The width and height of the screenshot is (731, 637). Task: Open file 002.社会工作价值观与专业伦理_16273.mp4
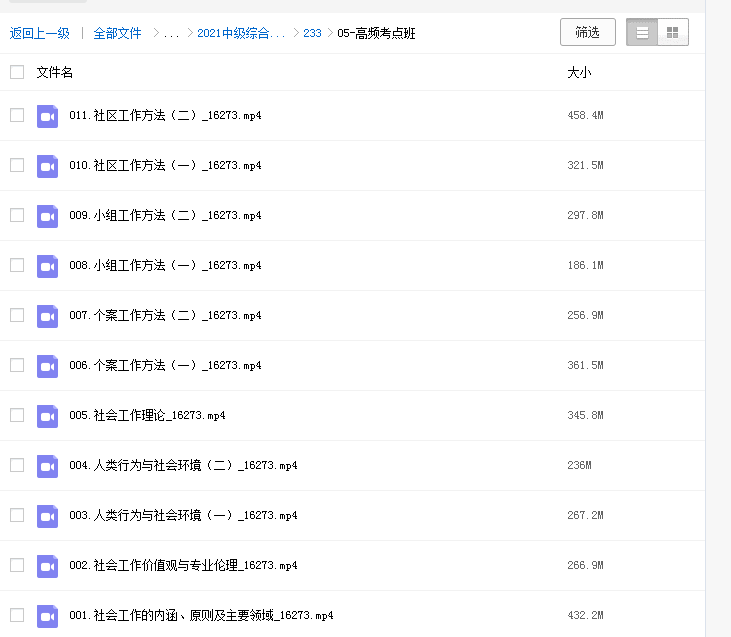pos(183,565)
